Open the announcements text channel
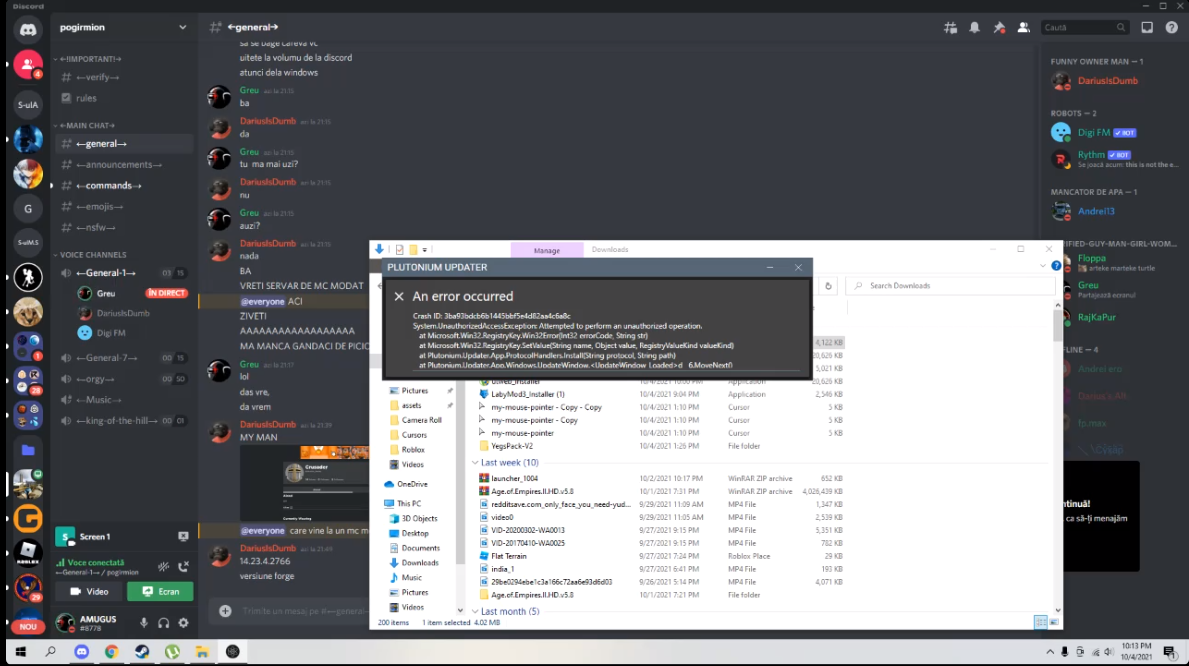The width and height of the screenshot is (1189, 666). [123, 165]
